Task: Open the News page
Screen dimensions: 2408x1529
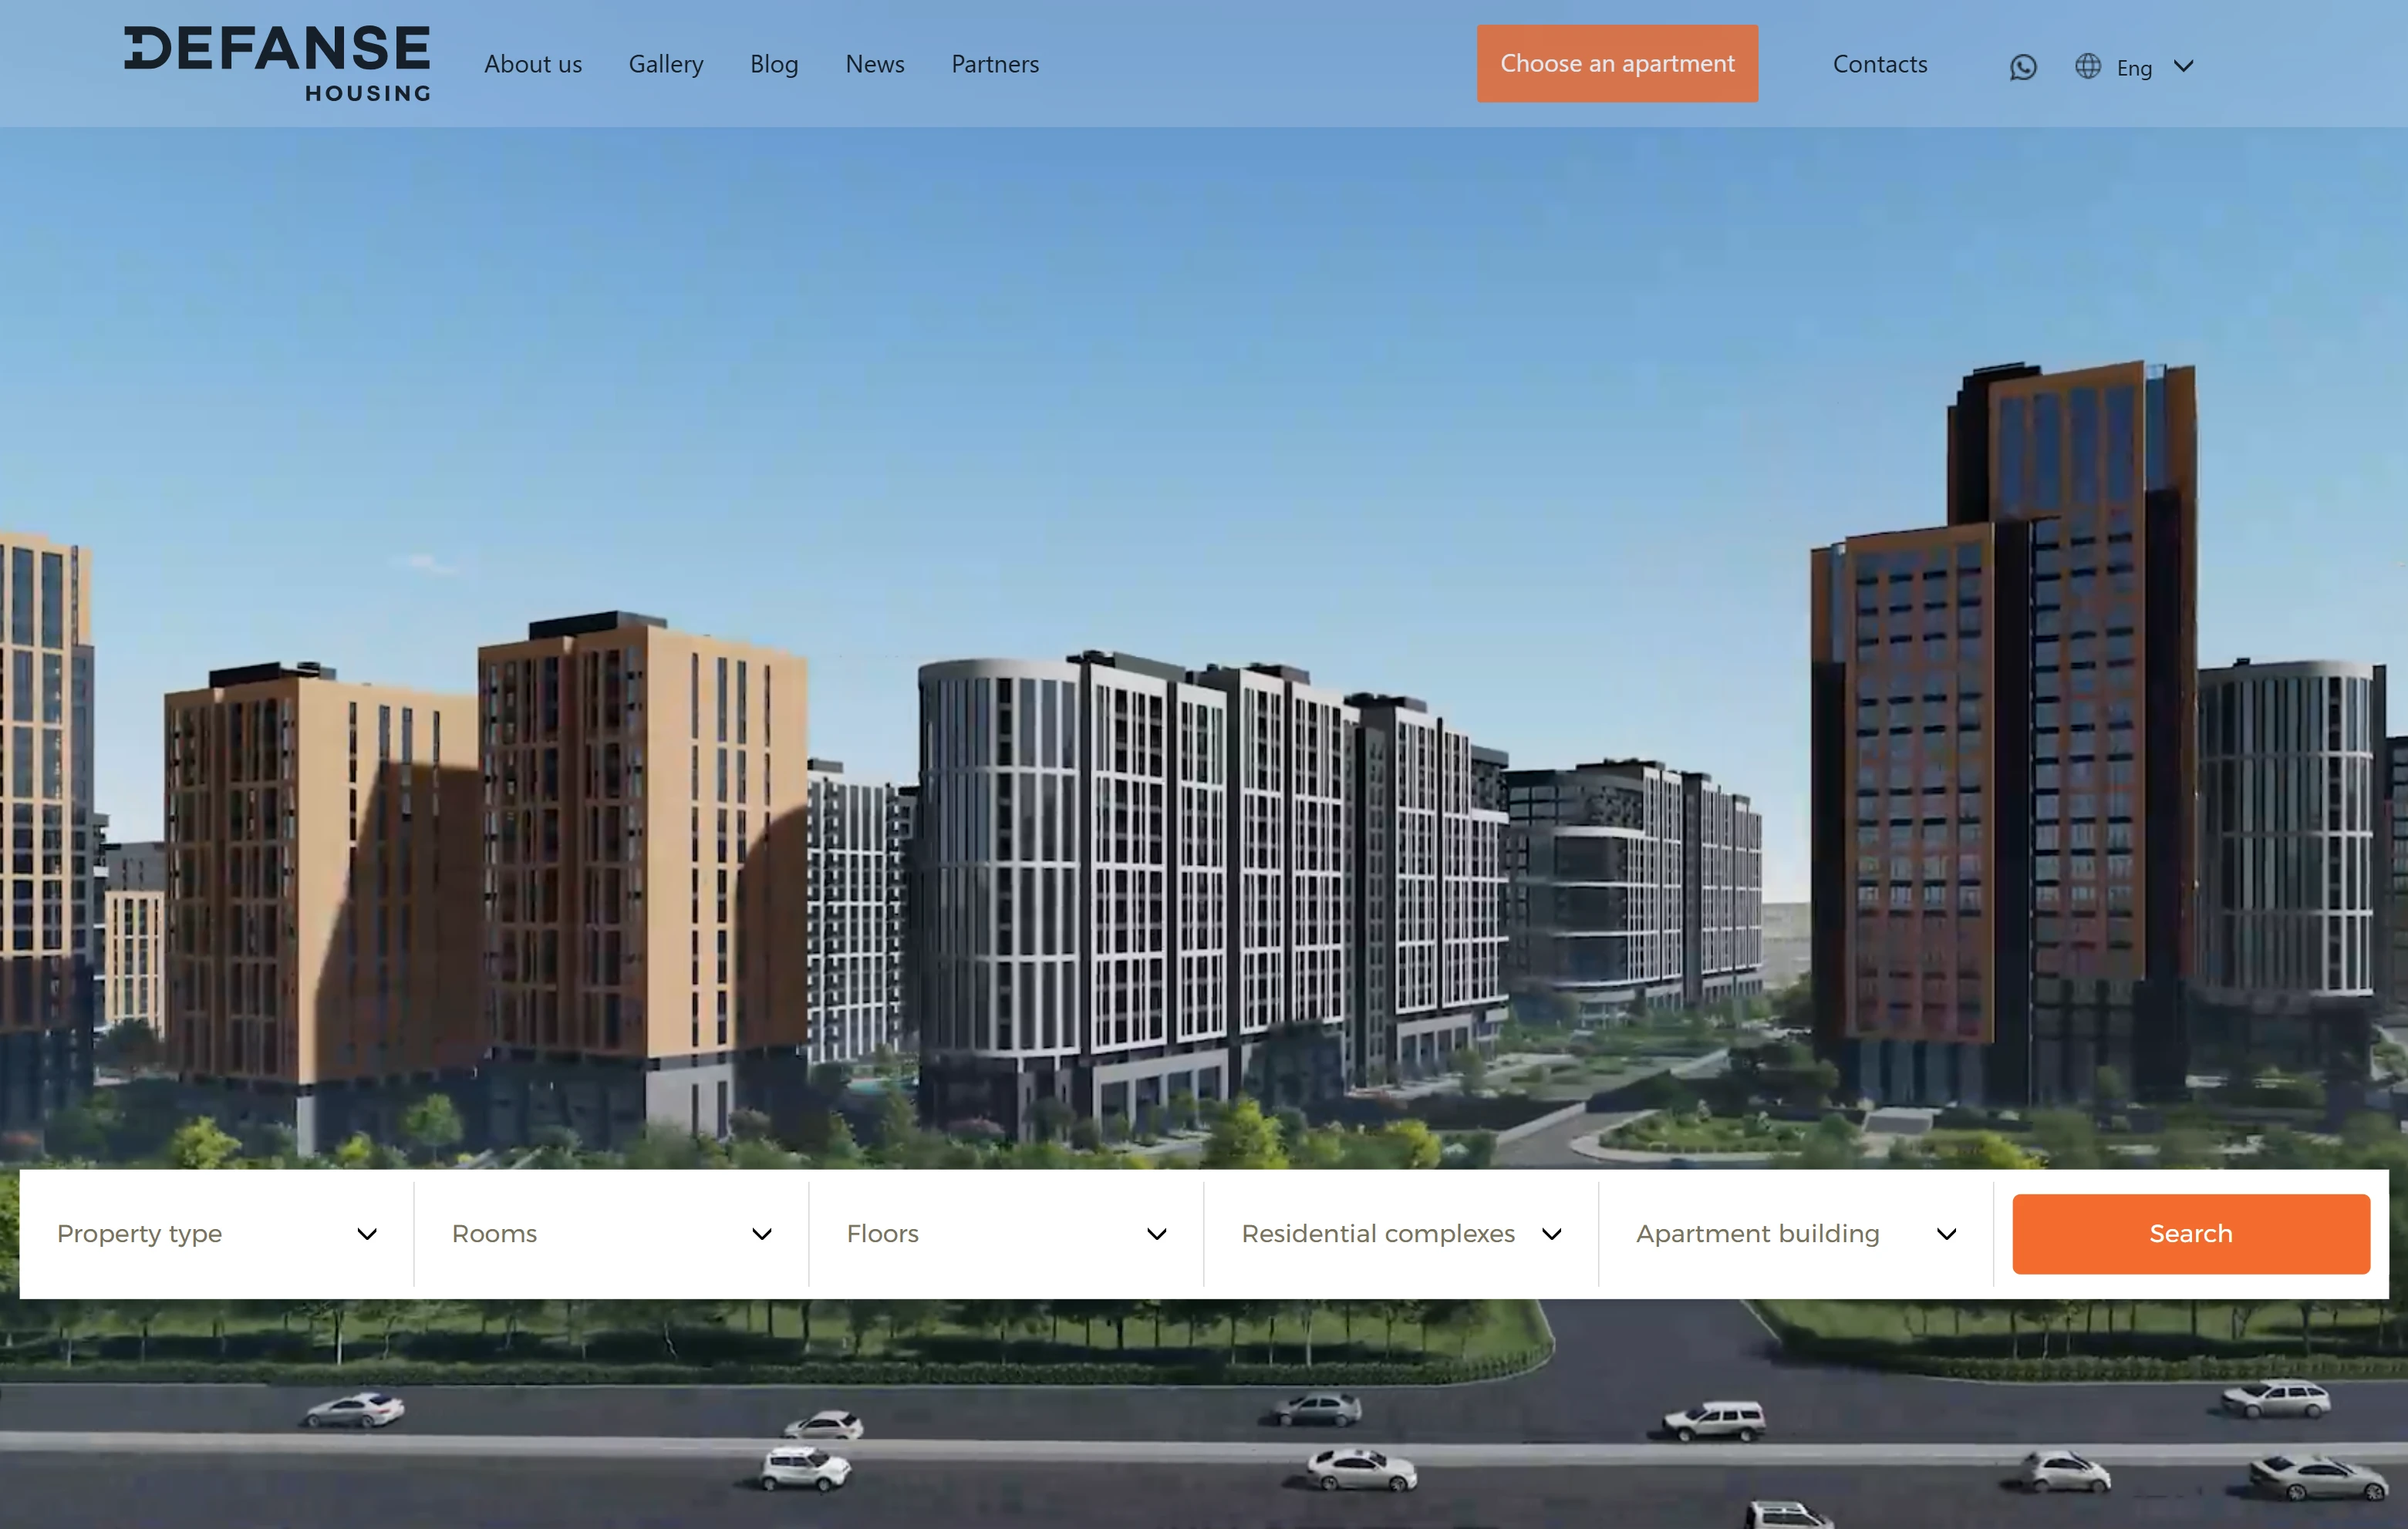Action: [875, 64]
